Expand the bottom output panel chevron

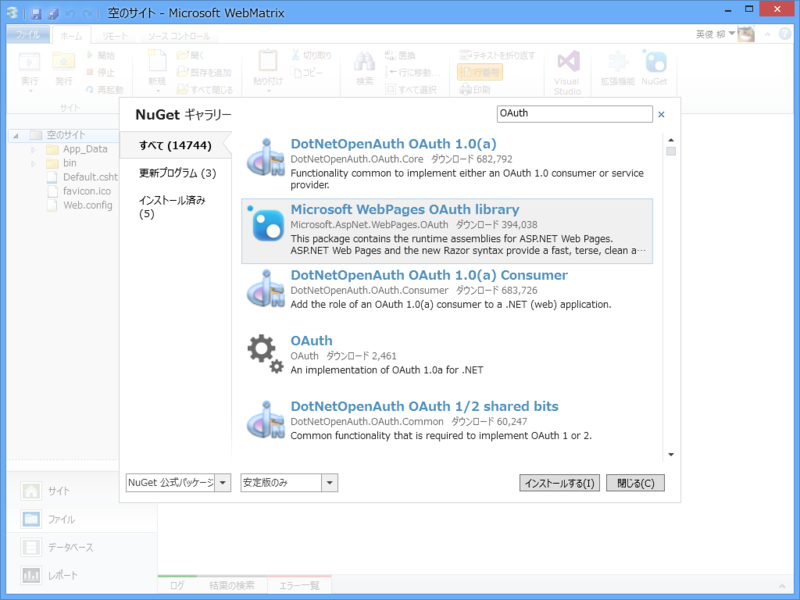[x=782, y=586]
